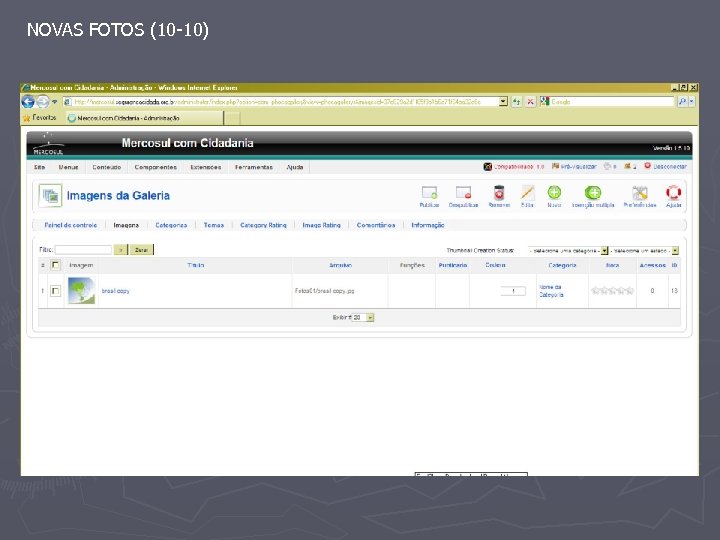Go back with the browser back arrow
Viewport: 720px width, 540px height.
28,101
